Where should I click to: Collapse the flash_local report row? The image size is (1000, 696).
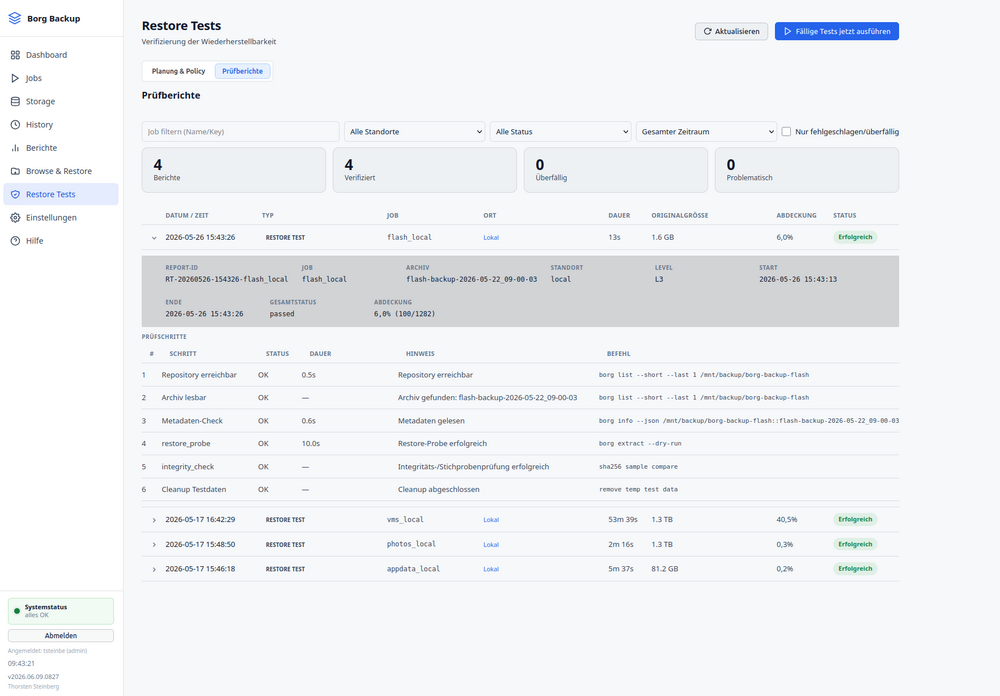[154, 237]
